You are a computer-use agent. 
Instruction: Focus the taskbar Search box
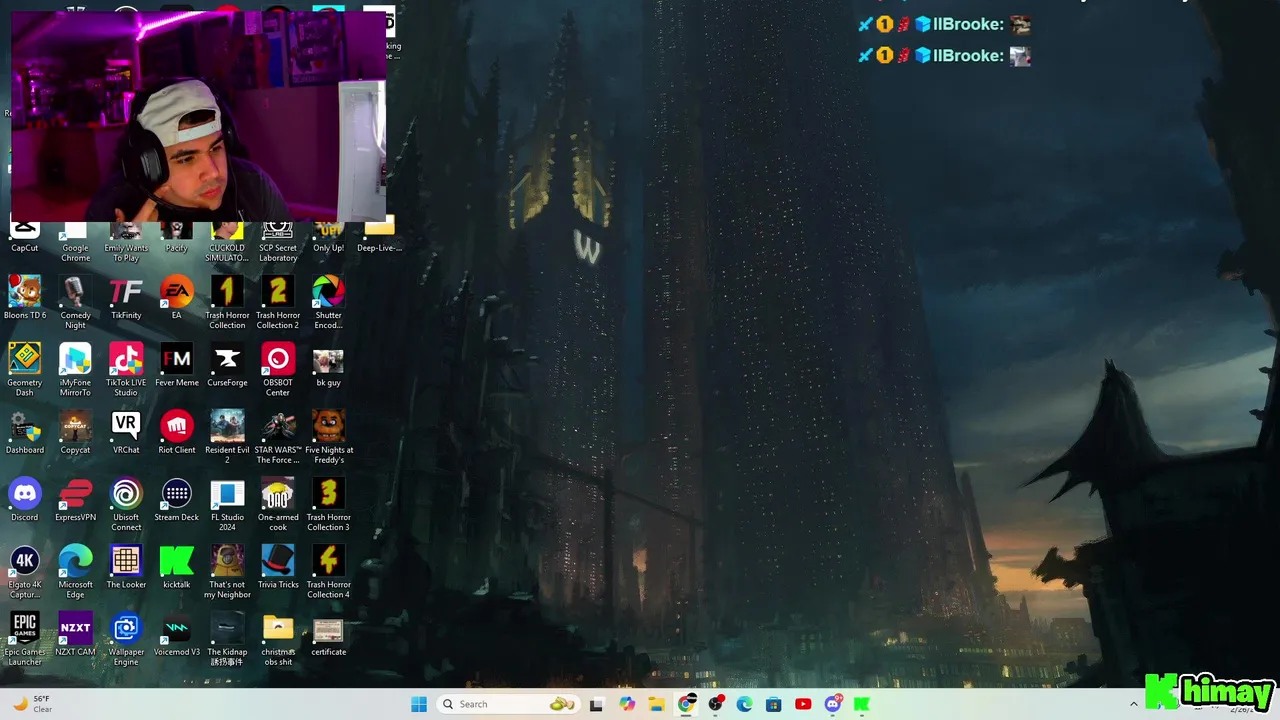coord(508,704)
